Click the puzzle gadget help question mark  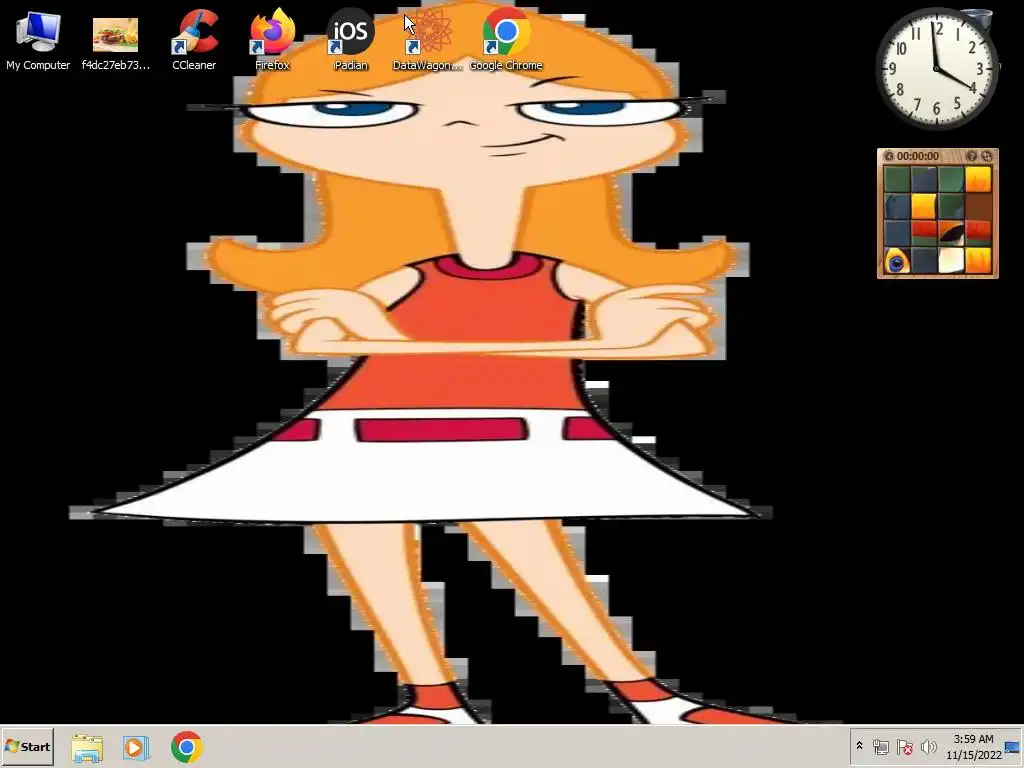click(971, 156)
